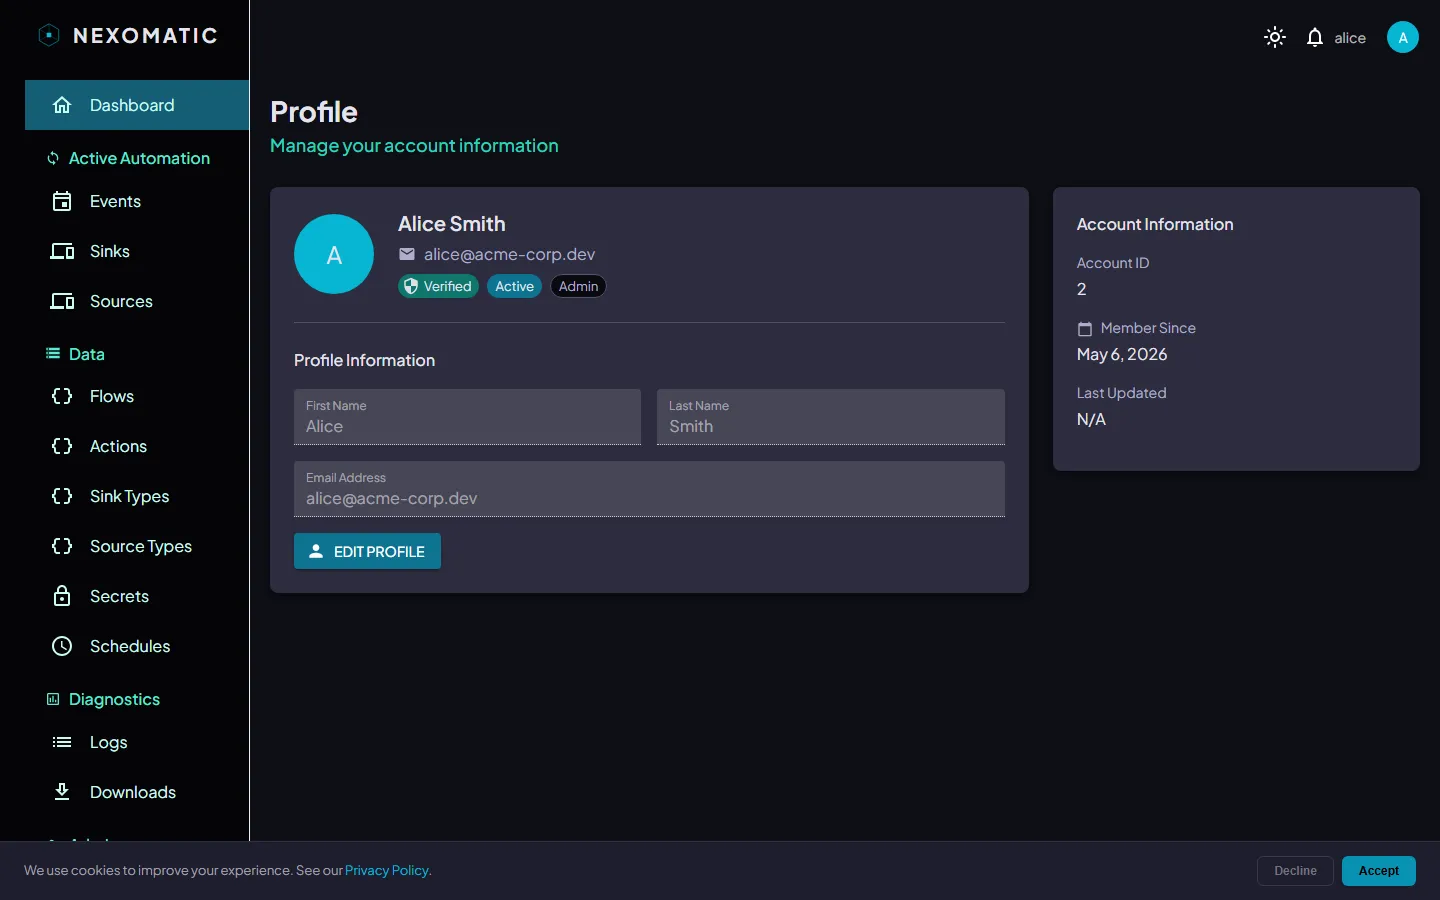Open Schedules page
1440x900 pixels.
pos(137,646)
